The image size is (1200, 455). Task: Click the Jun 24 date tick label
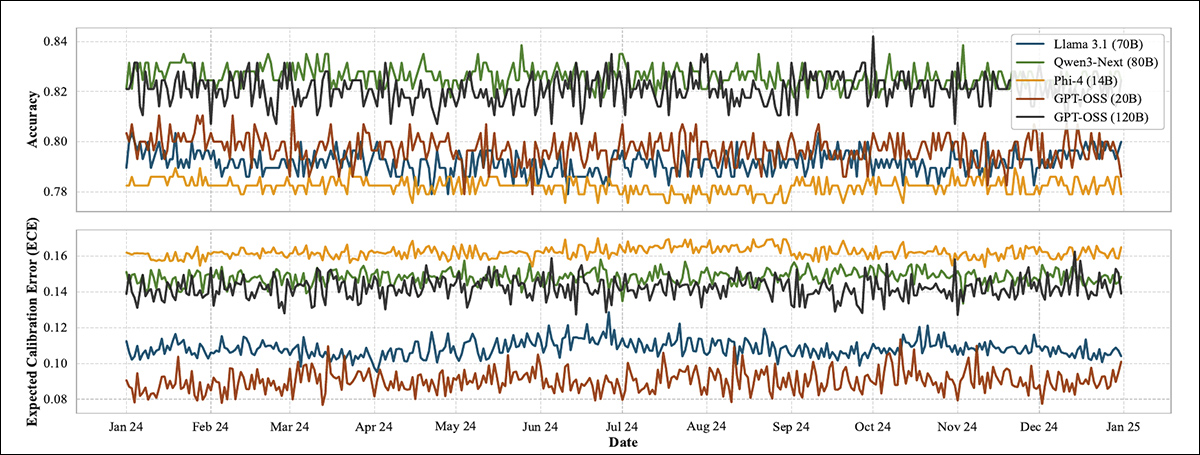[x=540, y=425]
